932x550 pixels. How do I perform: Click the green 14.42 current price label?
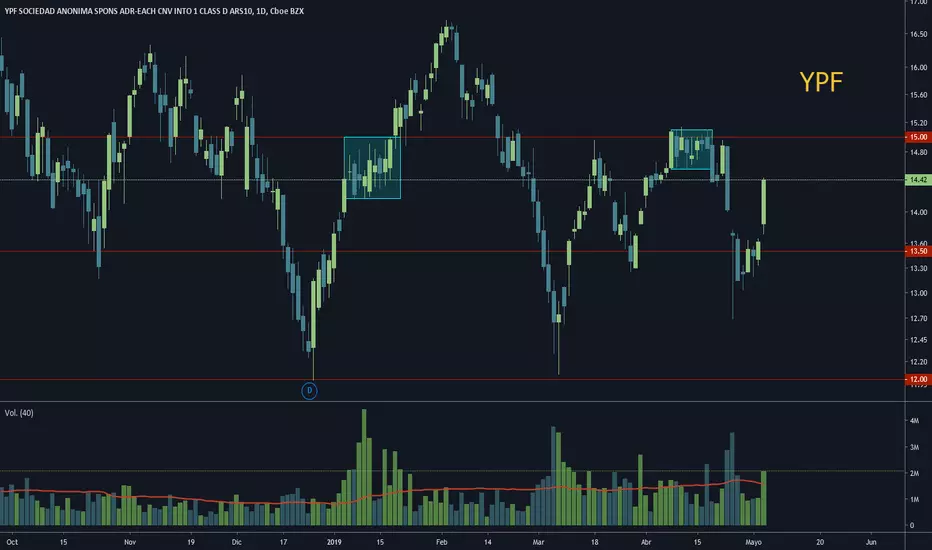pyautogui.click(x=918, y=179)
